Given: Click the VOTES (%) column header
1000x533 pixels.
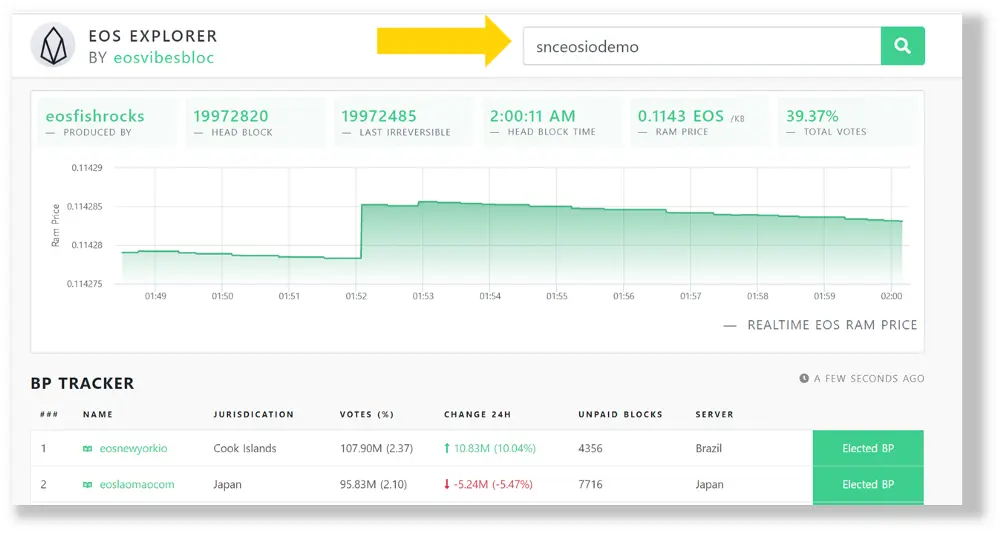Looking at the screenshot, I should (367, 414).
